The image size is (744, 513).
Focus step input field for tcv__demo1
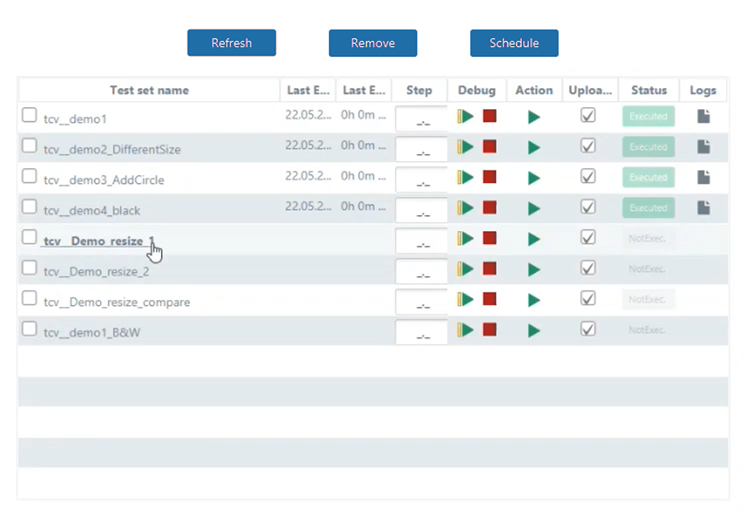[421, 119]
